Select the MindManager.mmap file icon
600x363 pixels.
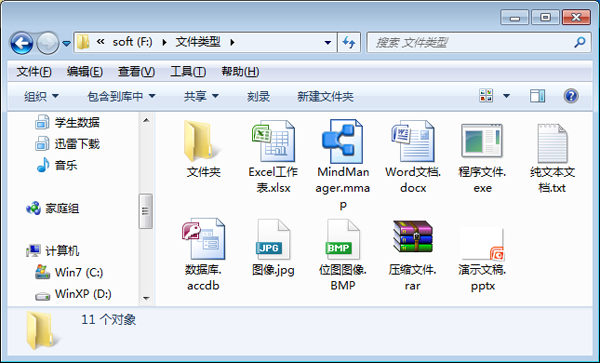coord(342,141)
